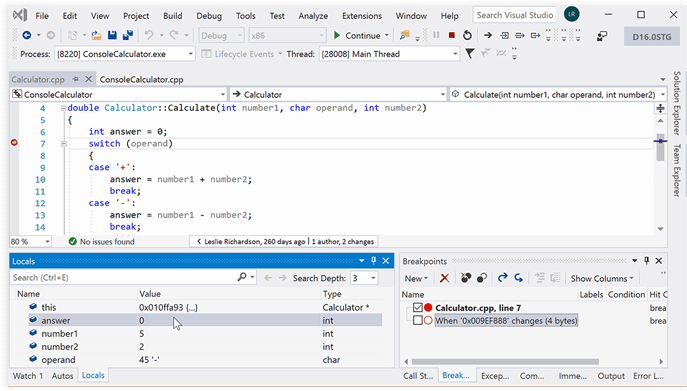Switch to the Autos tab

click(x=62, y=376)
